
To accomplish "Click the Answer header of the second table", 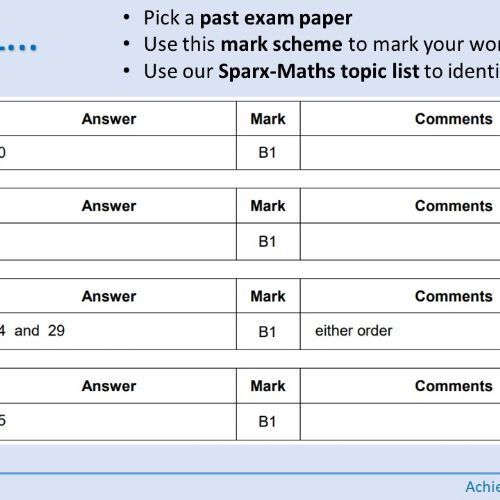I will coord(109,206).
